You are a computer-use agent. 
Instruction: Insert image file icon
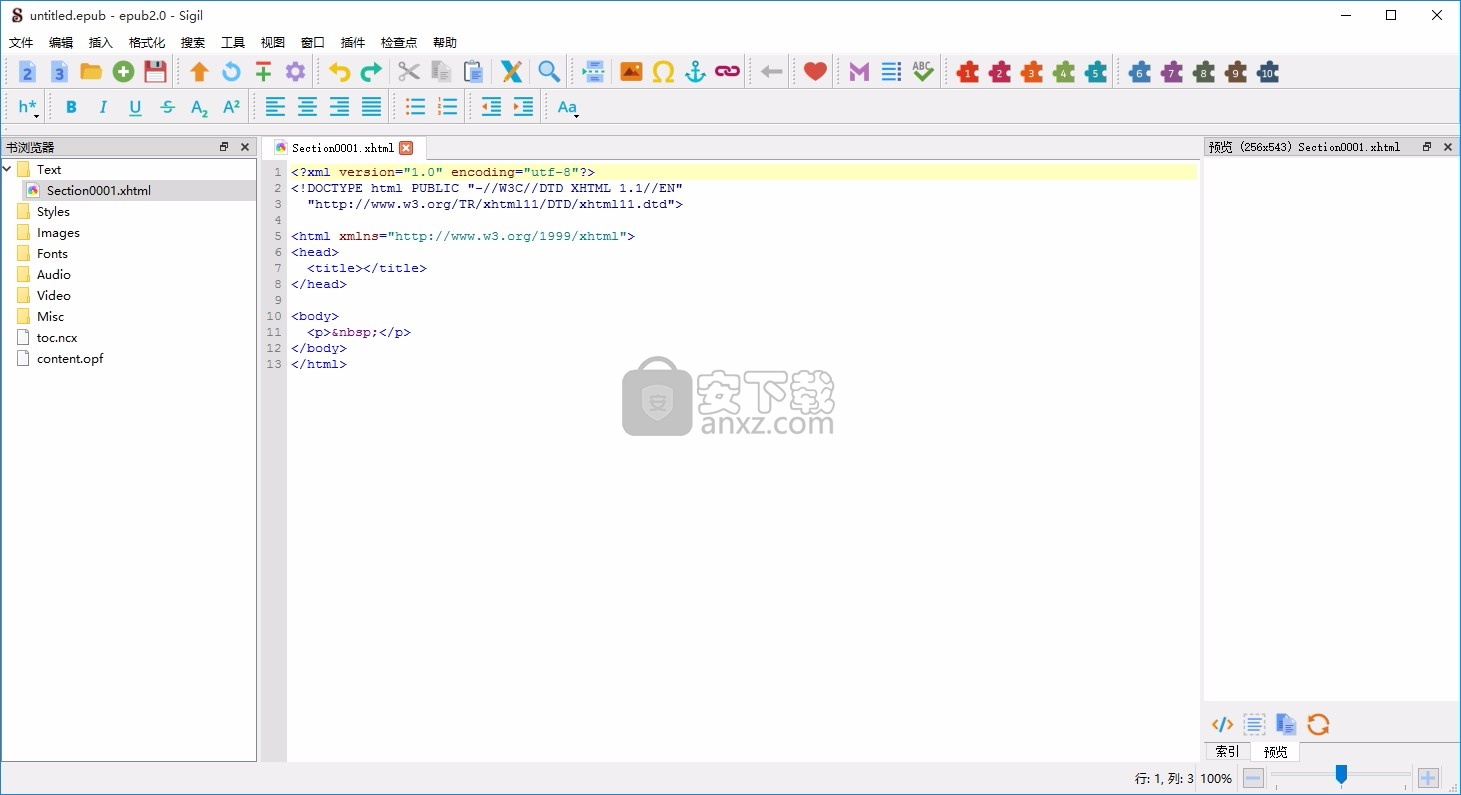[x=631, y=72]
